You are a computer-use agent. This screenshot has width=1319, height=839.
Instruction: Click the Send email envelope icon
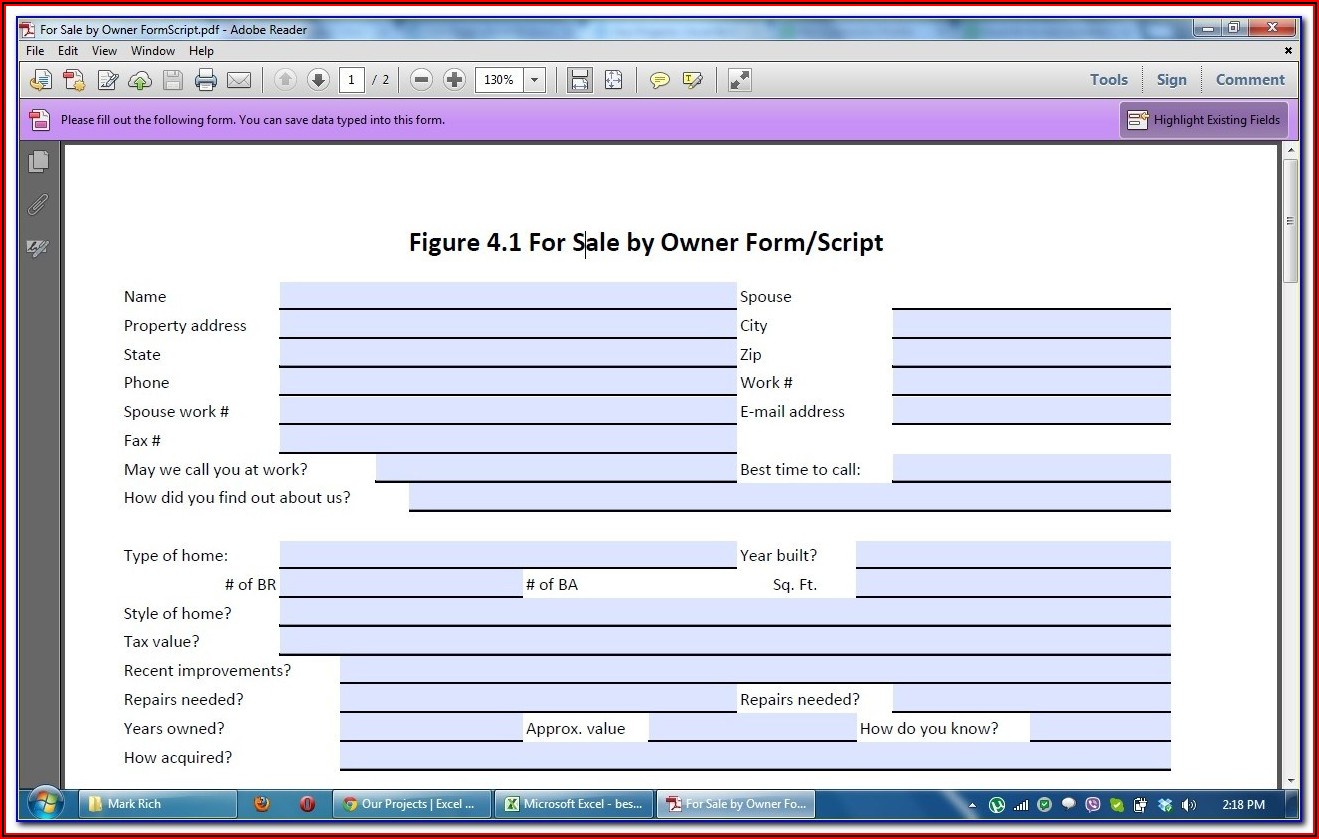pyautogui.click(x=238, y=80)
